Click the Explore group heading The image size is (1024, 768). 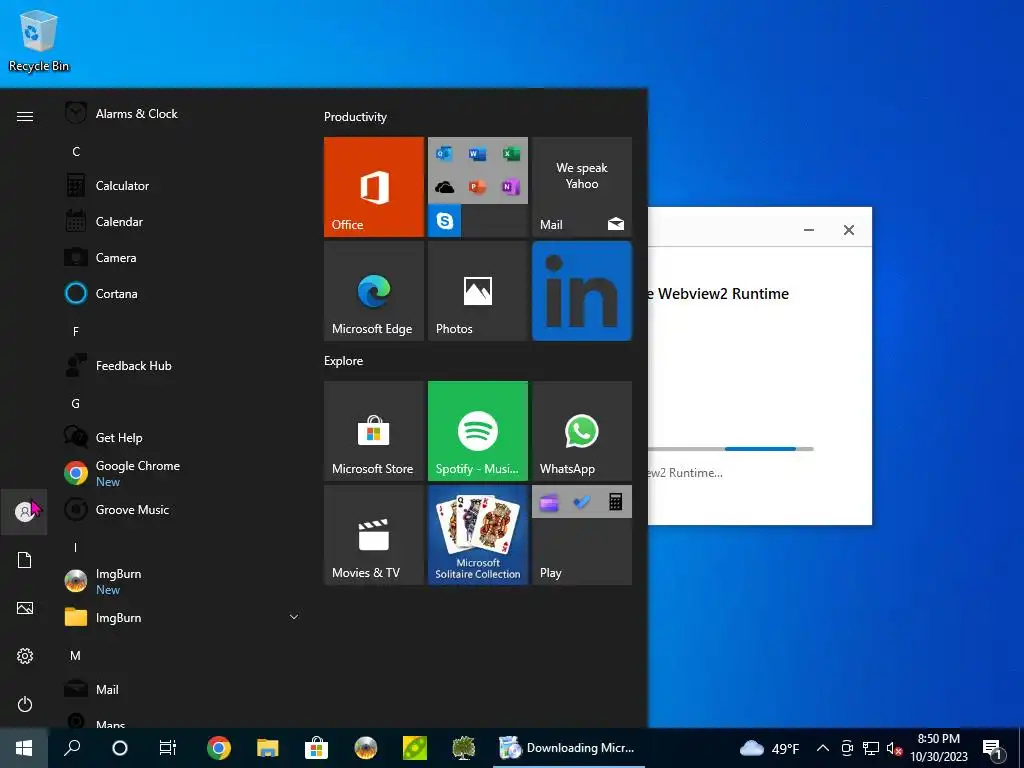coord(344,361)
